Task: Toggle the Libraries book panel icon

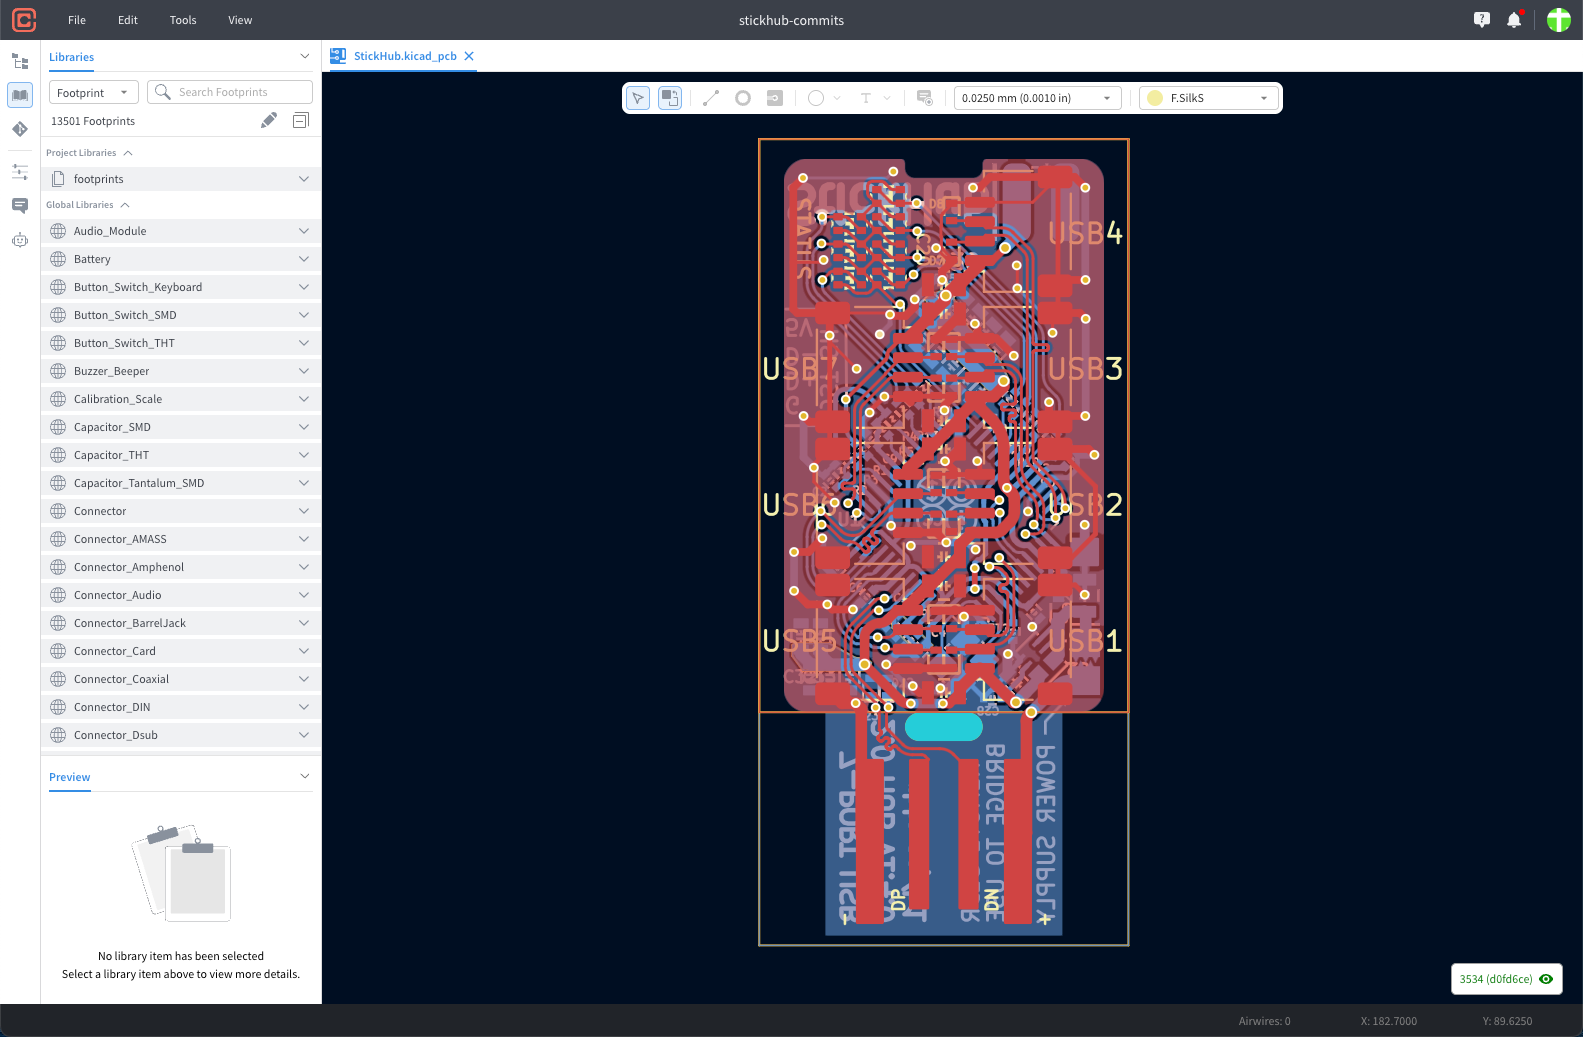Action: tap(20, 95)
